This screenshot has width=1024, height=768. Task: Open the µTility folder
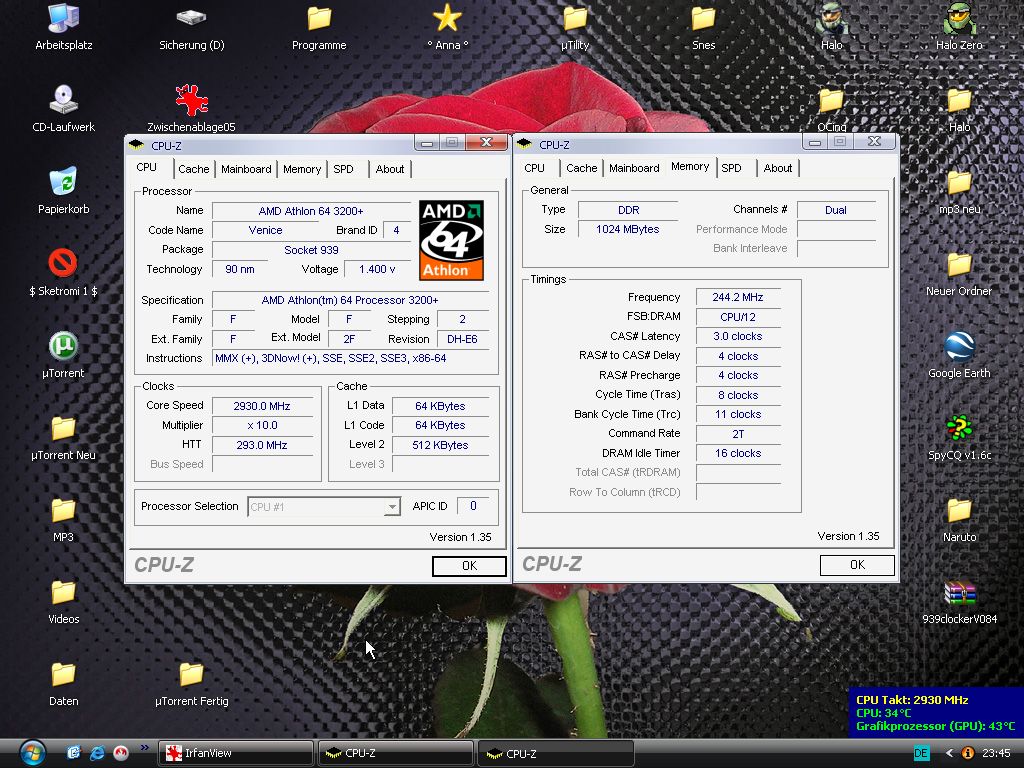575,26
